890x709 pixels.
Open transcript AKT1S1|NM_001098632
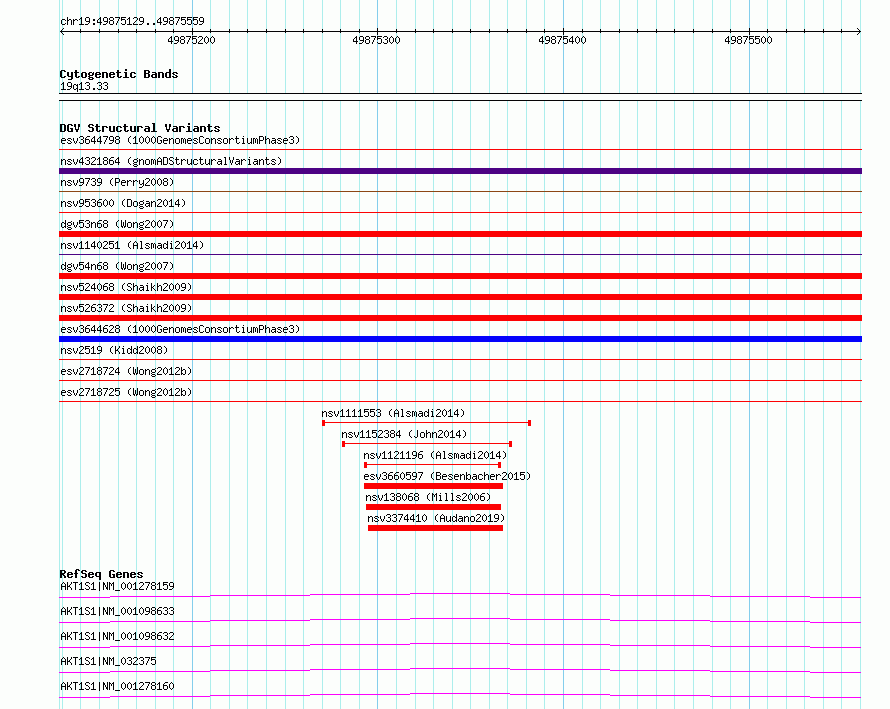(x=117, y=636)
